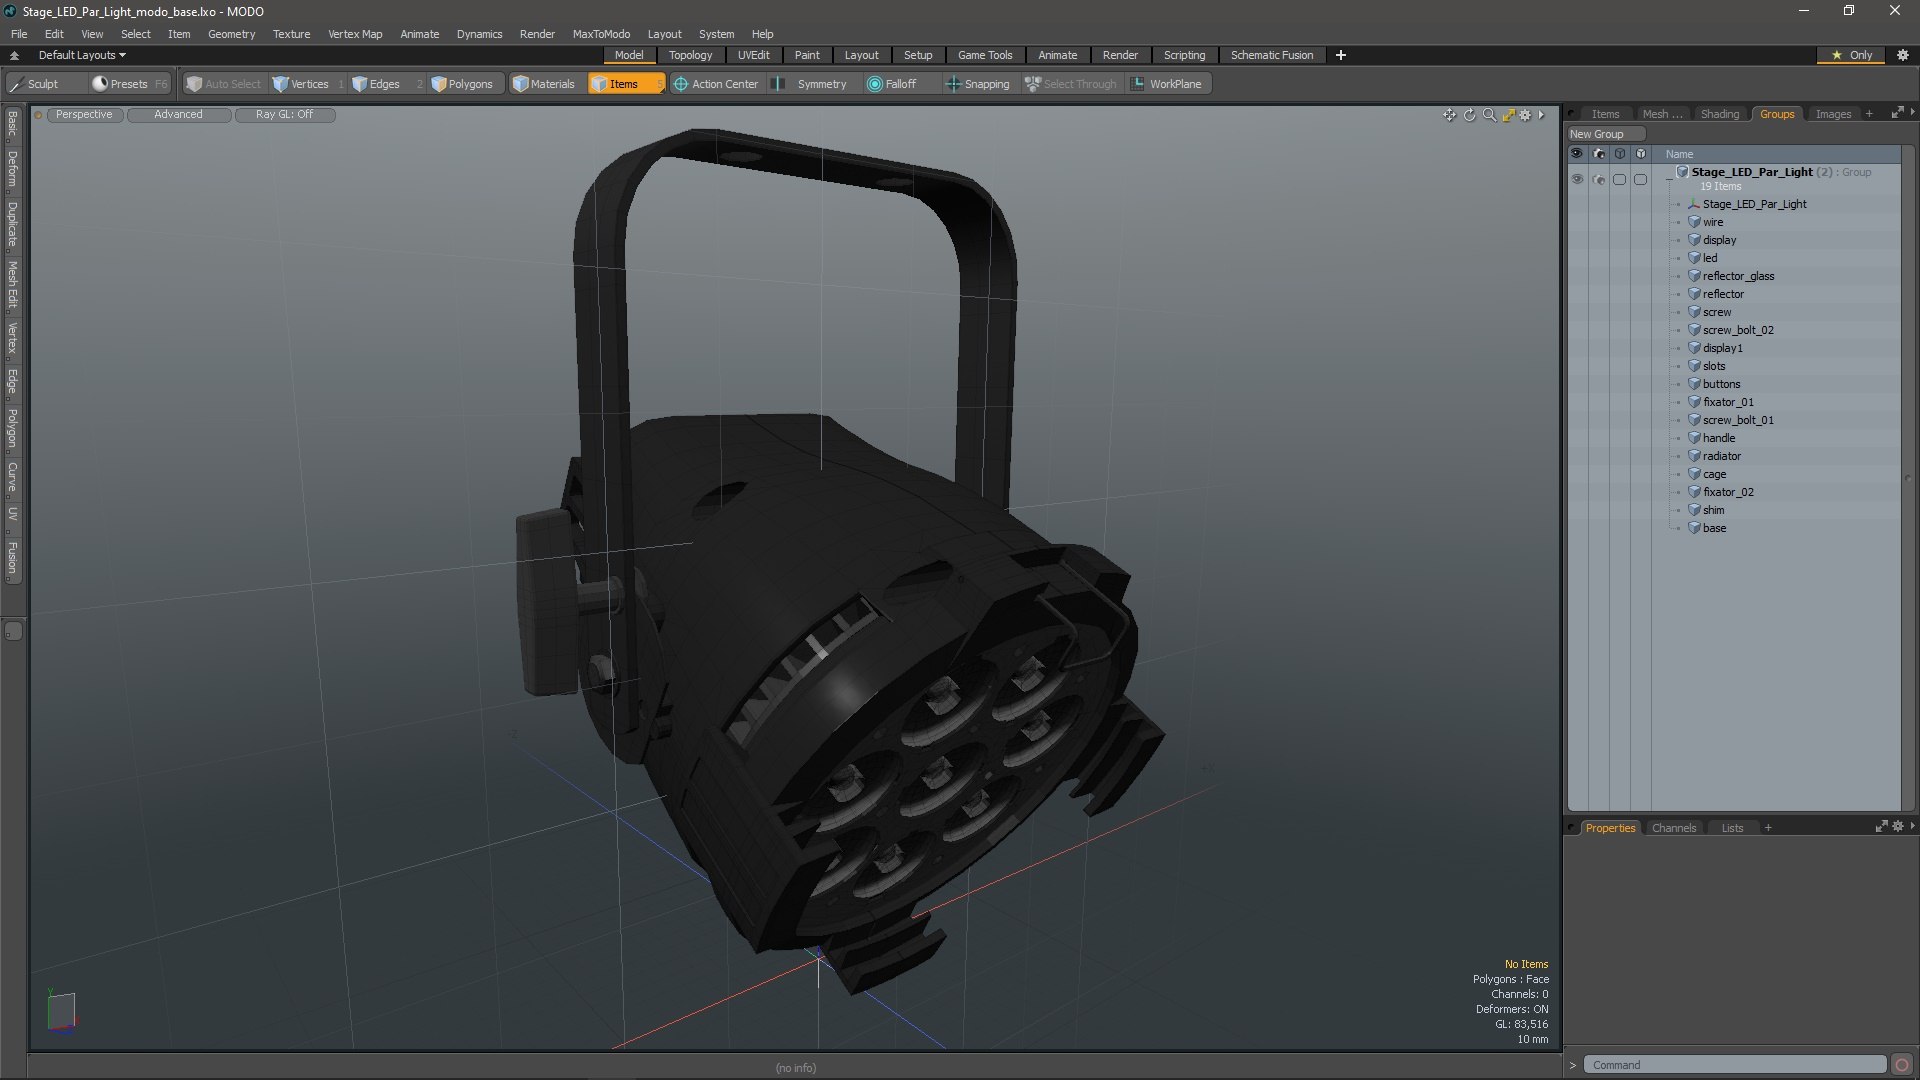Switch to the Shading tab
Image resolution: width=1920 pixels, height=1080 pixels.
tap(1719, 114)
